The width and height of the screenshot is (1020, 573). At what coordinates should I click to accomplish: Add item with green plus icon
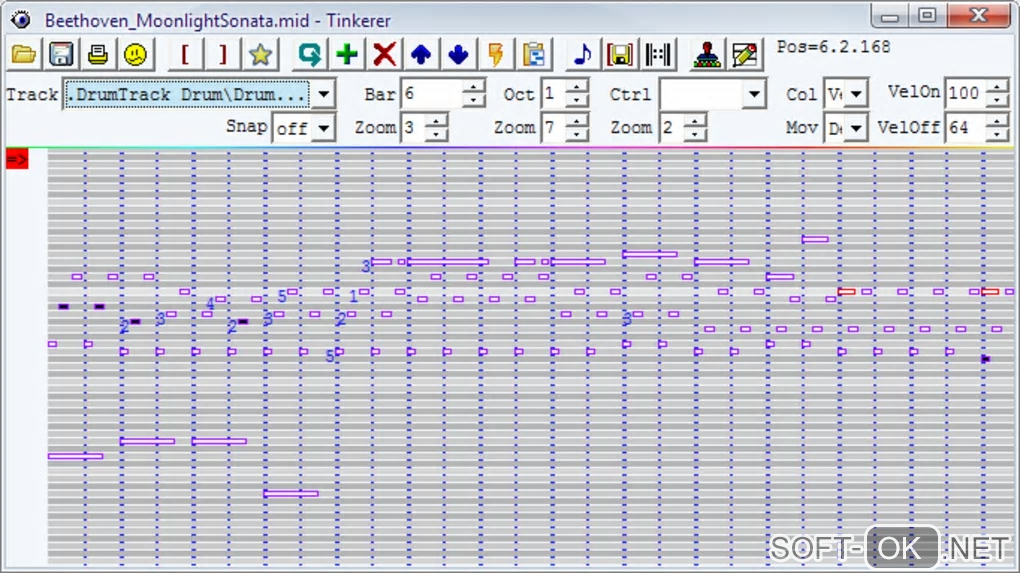click(347, 55)
